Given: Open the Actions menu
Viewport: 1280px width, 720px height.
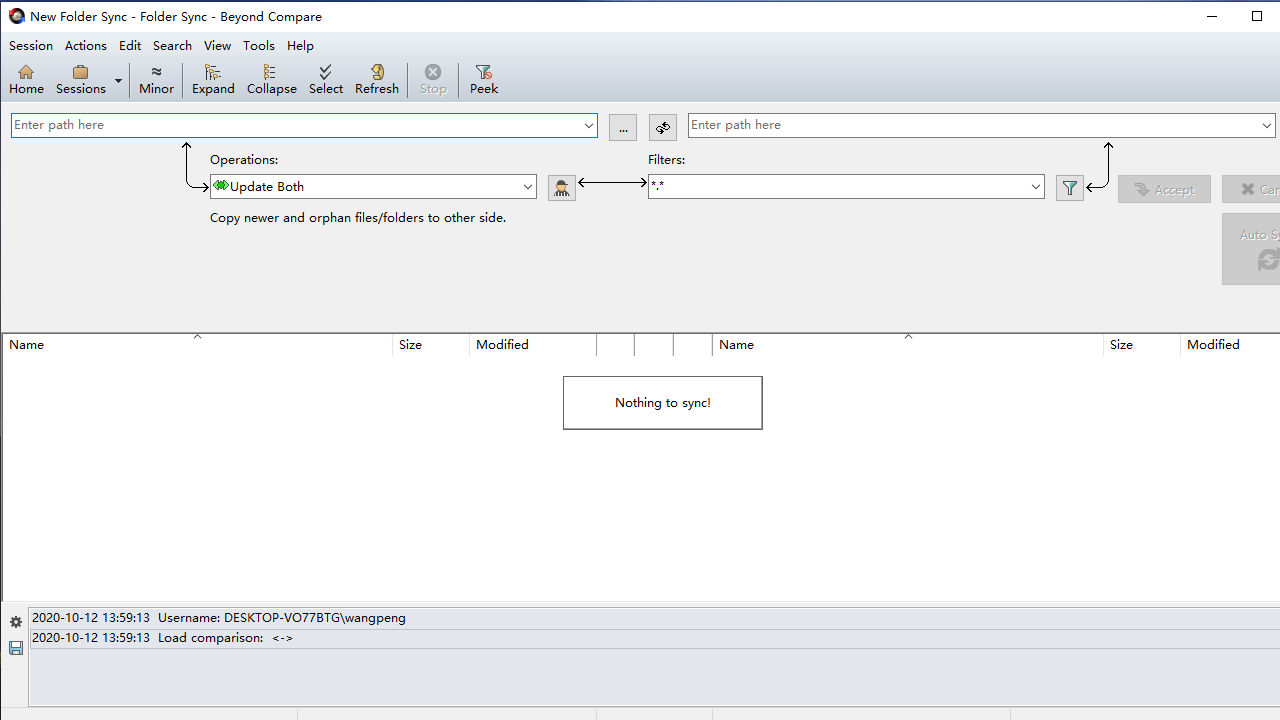Looking at the screenshot, I should pyautogui.click(x=85, y=45).
